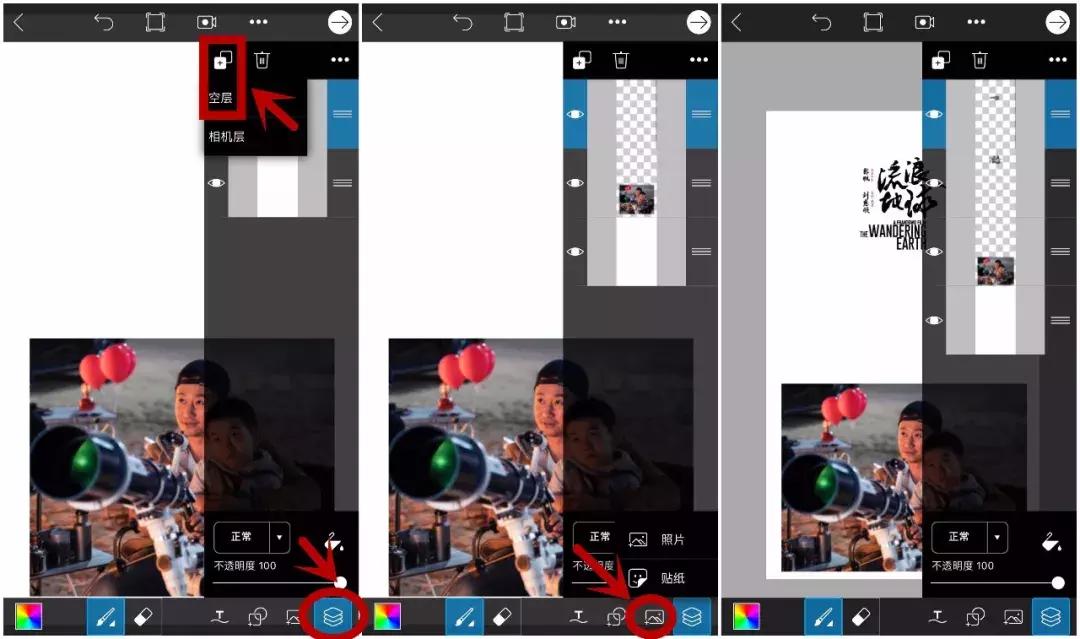Start video recording in right screenshot
This screenshot has height=639, width=1080.
(924, 22)
